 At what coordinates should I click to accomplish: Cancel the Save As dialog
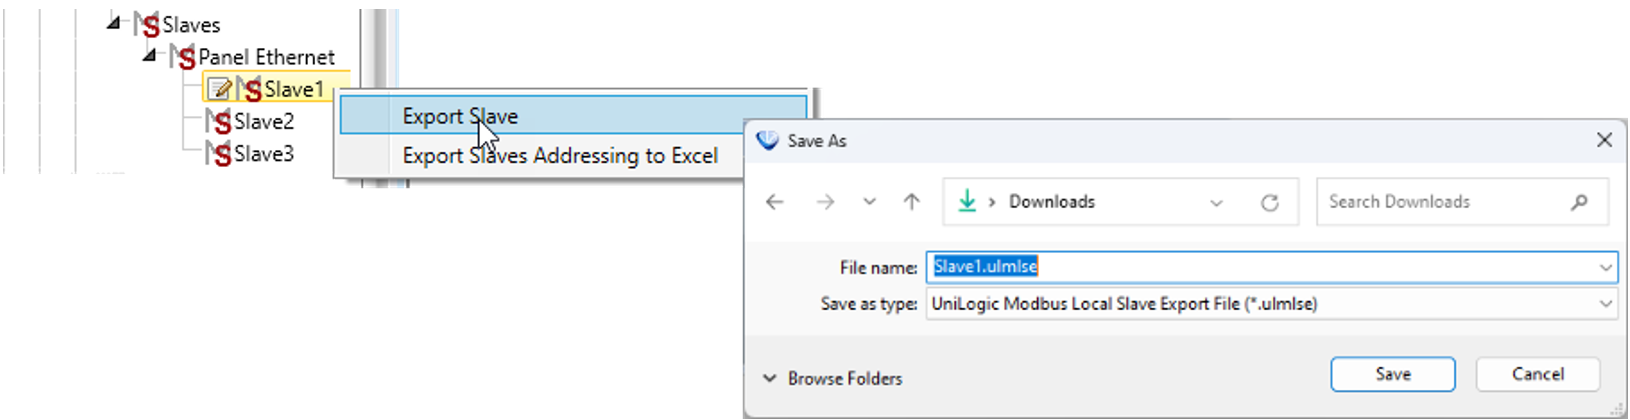[x=1537, y=374]
